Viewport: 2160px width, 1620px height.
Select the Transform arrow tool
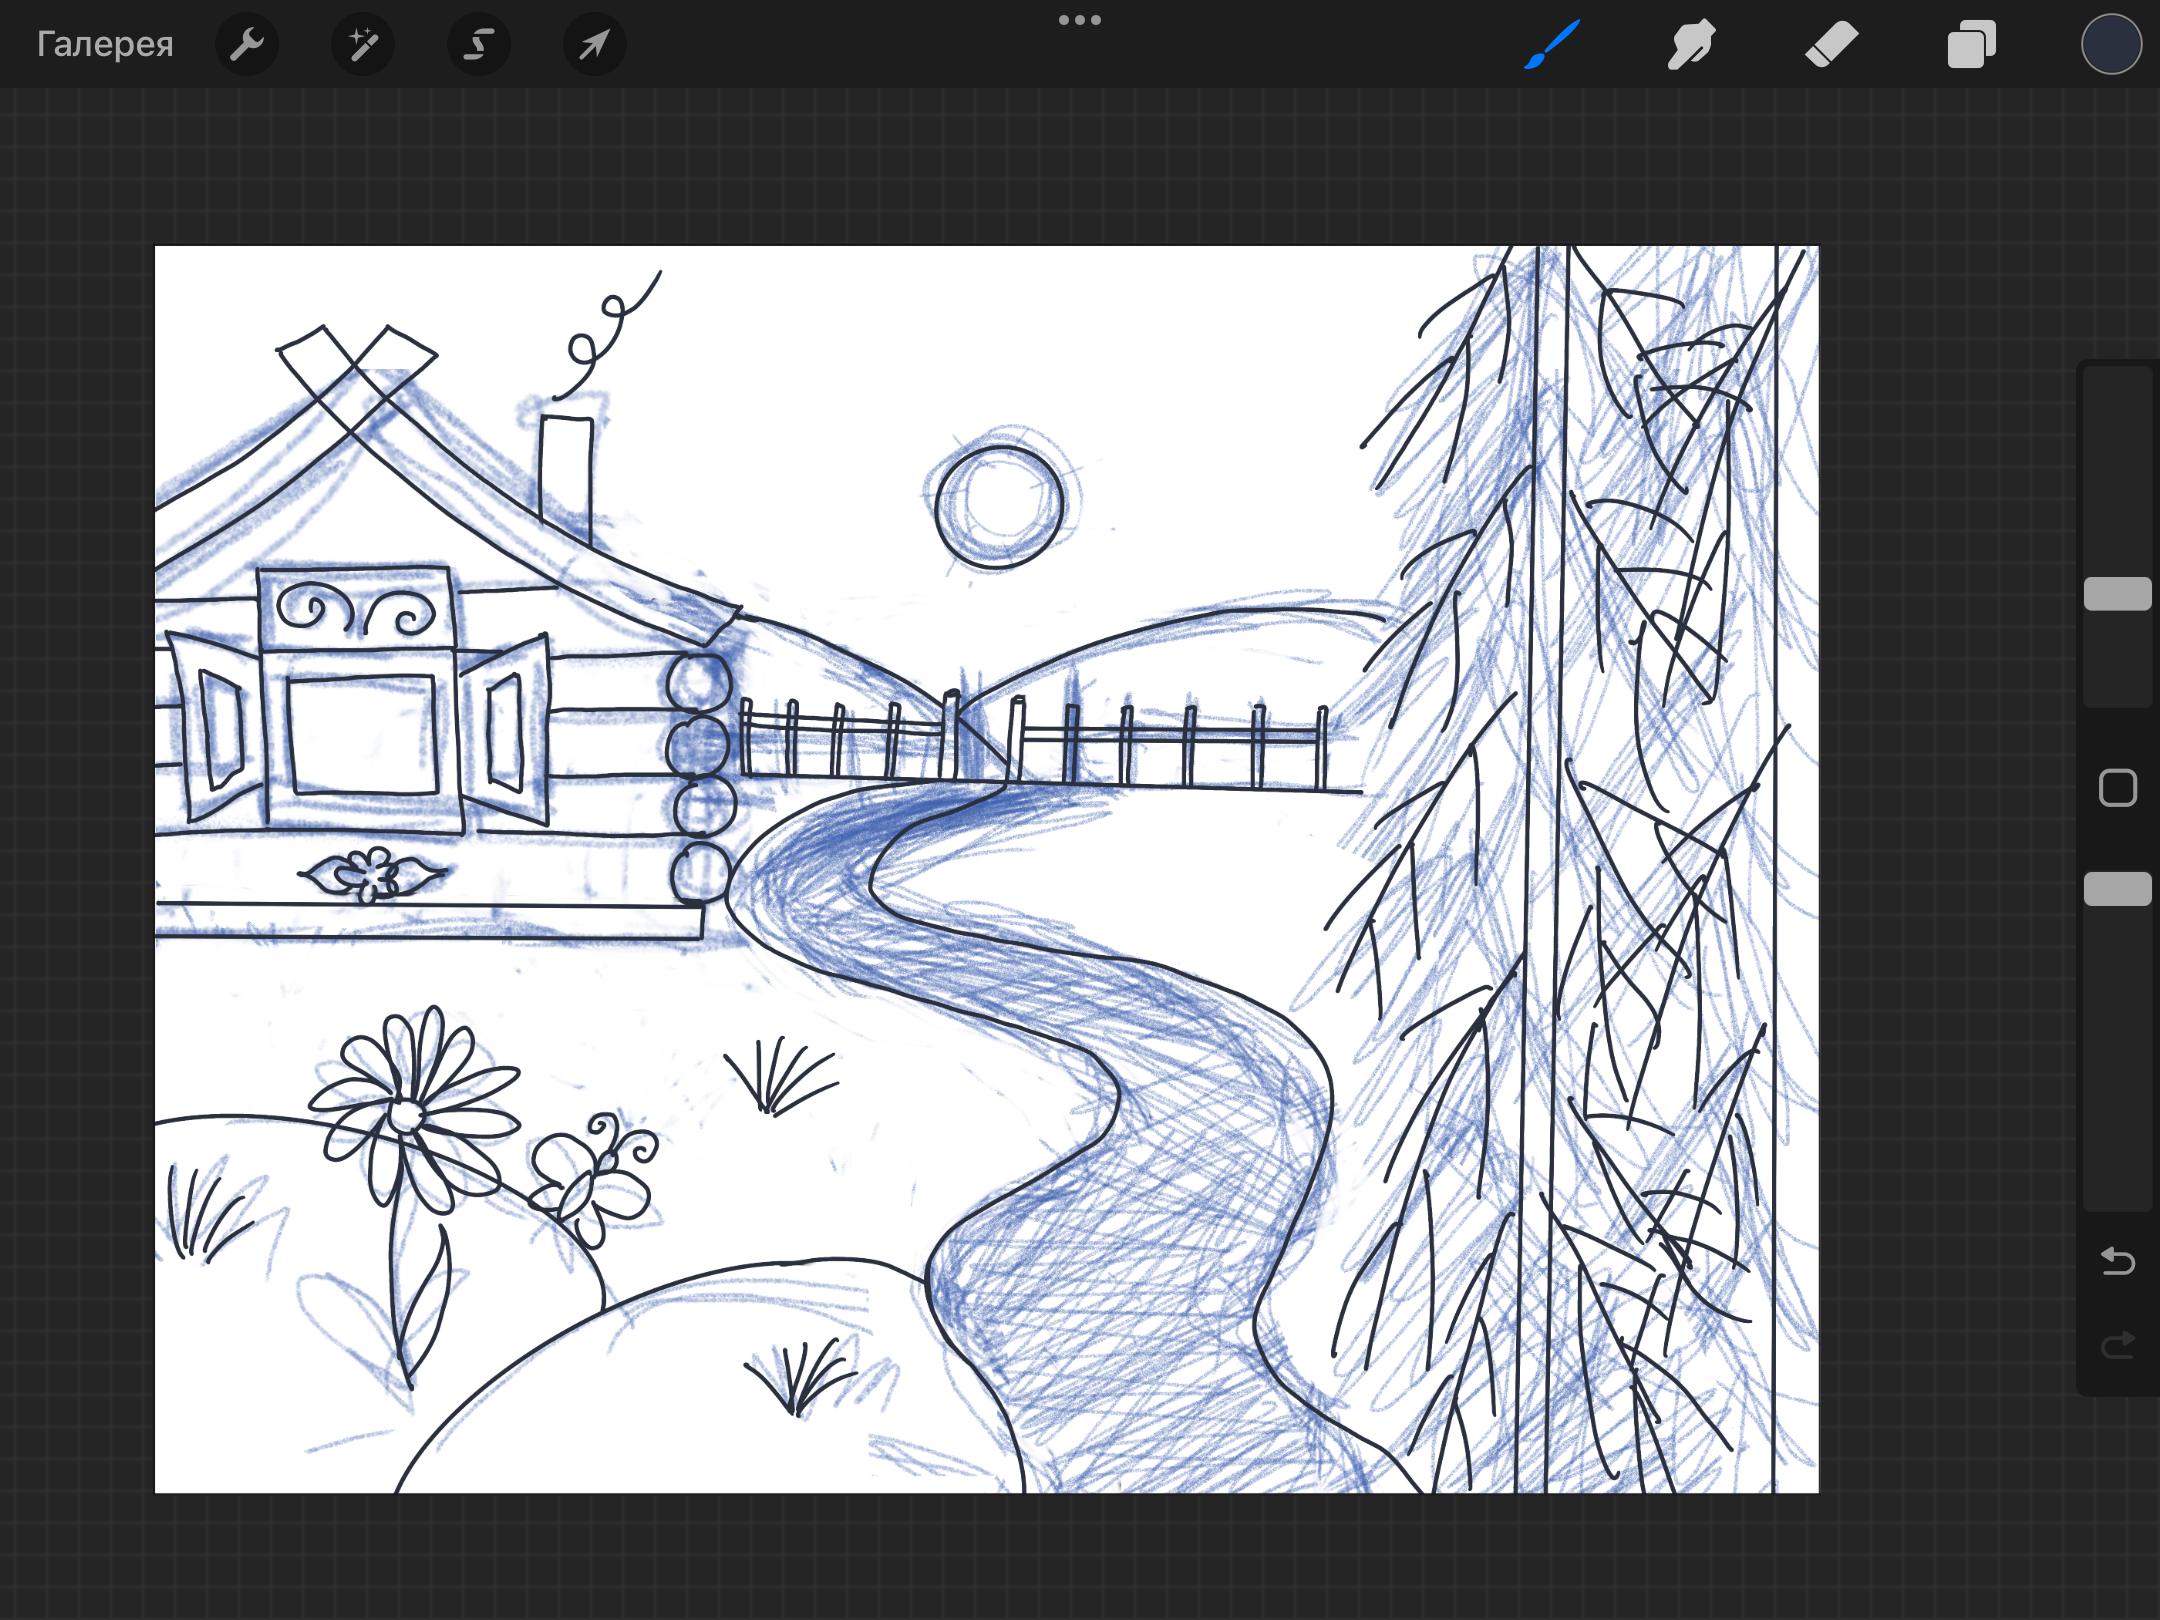point(595,44)
